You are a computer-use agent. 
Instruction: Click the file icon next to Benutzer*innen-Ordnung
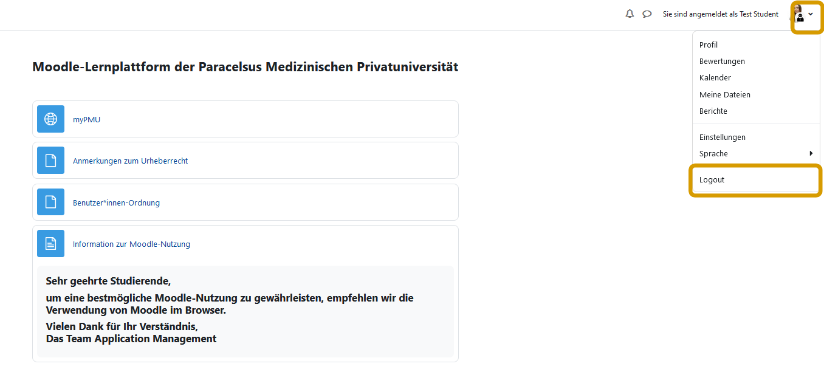(x=50, y=202)
